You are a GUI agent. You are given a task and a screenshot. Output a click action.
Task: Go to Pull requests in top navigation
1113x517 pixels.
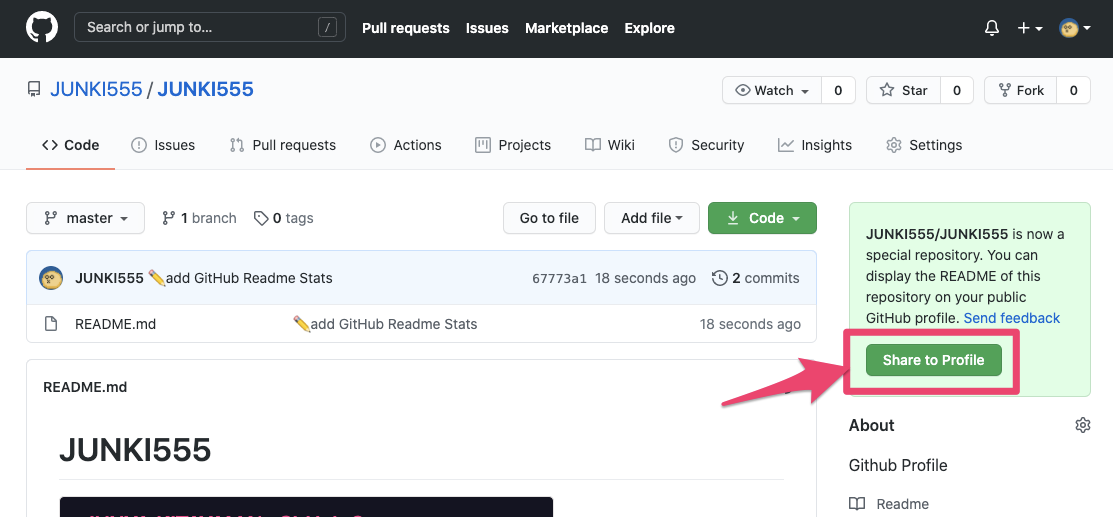pyautogui.click(x=405, y=28)
